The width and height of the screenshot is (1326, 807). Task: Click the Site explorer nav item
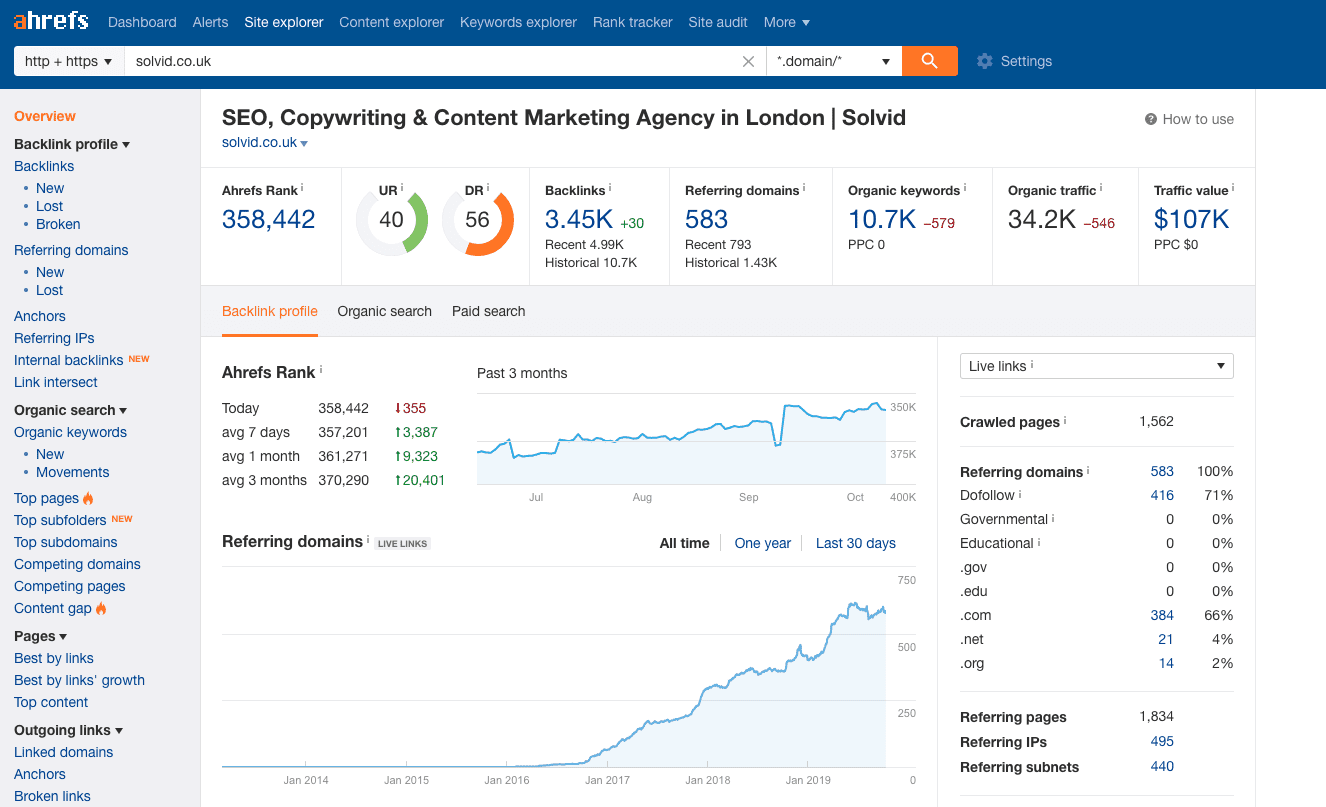coord(284,22)
